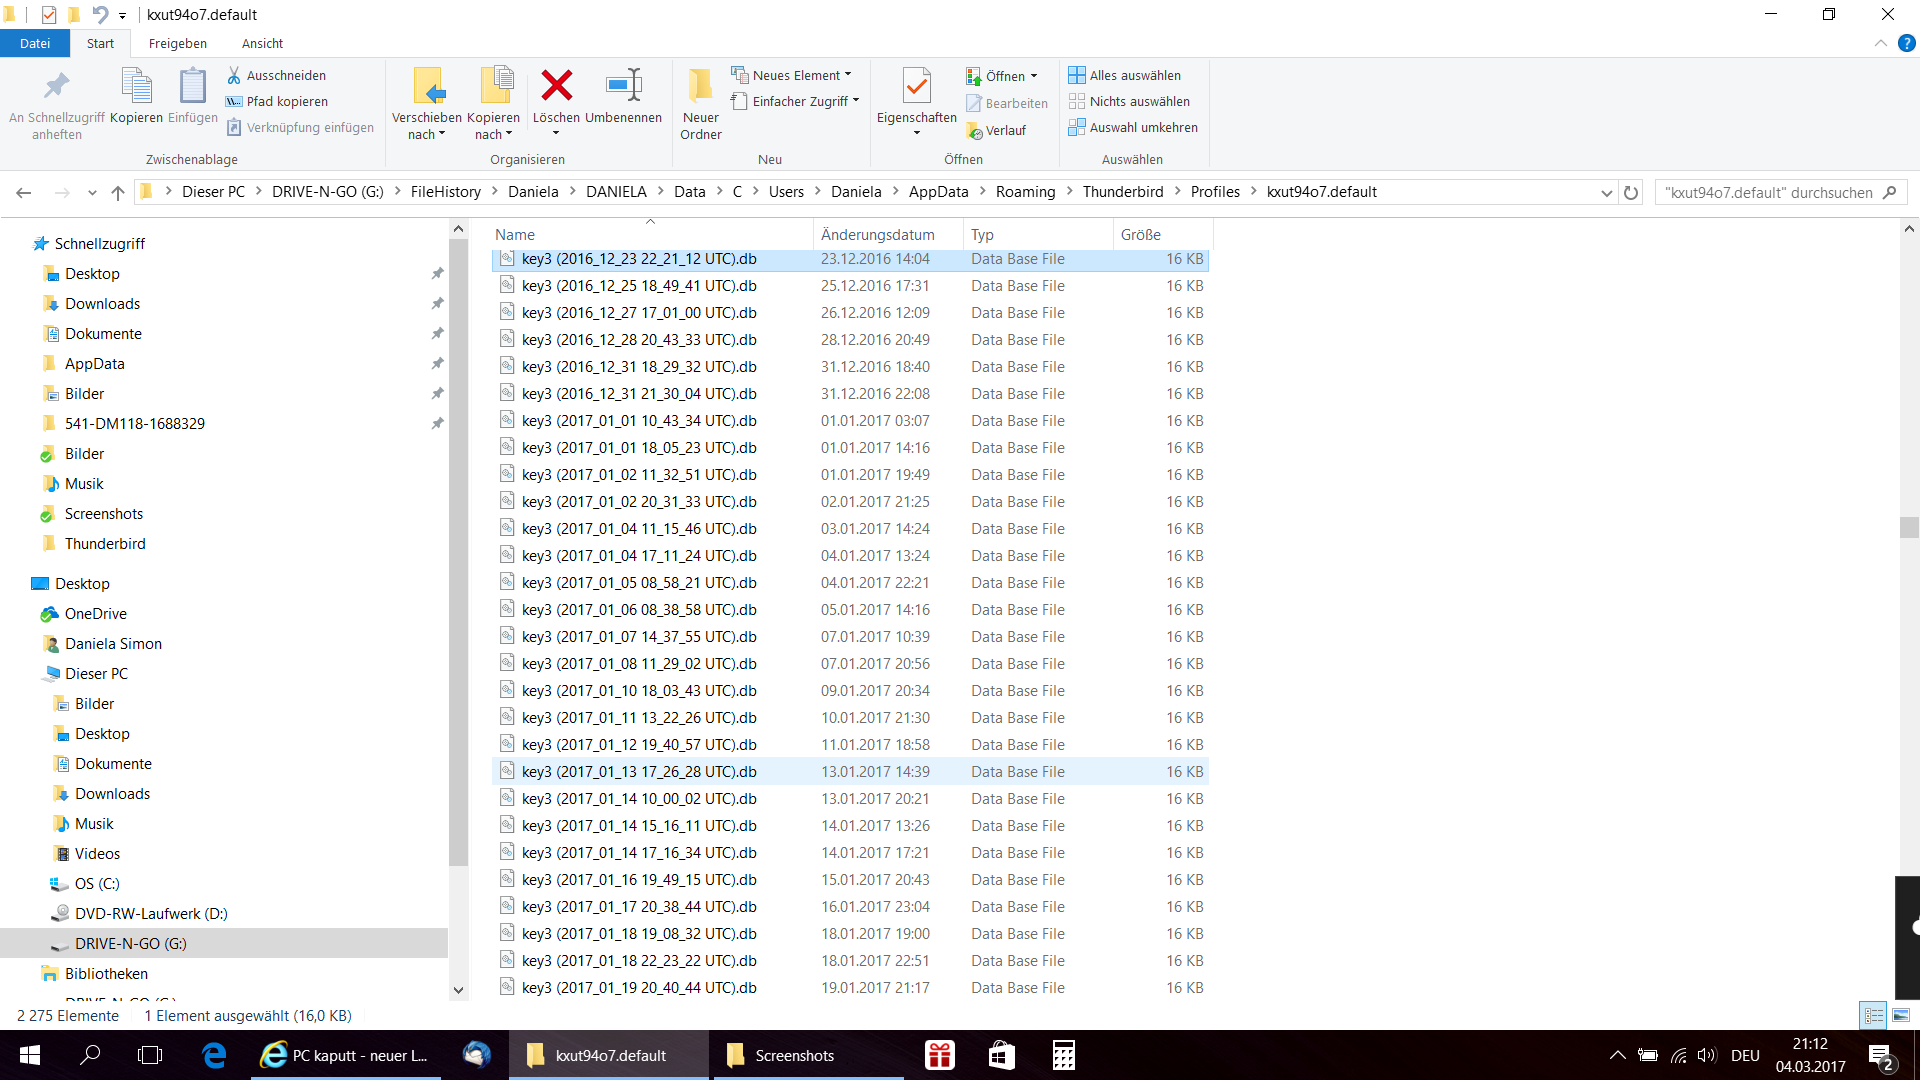Viewport: 1920px width, 1080px height.
Task: Open Microsoft Edge from the taskbar
Action: tap(214, 1055)
